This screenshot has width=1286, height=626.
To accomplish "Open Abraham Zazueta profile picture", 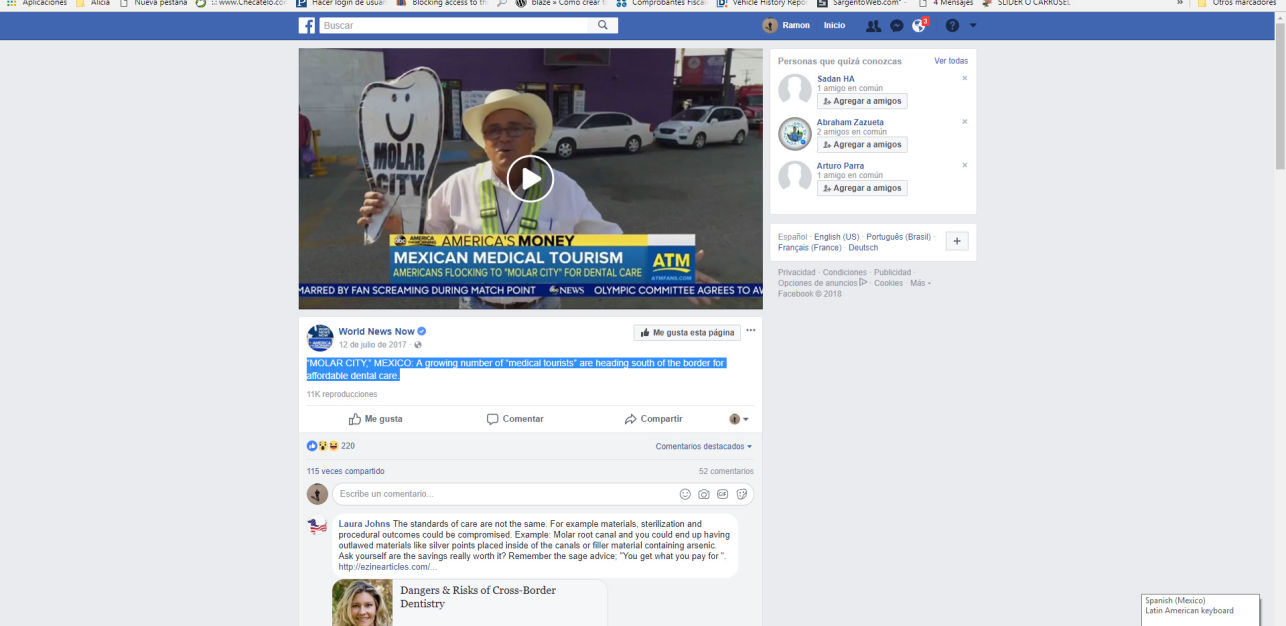I will [795, 133].
